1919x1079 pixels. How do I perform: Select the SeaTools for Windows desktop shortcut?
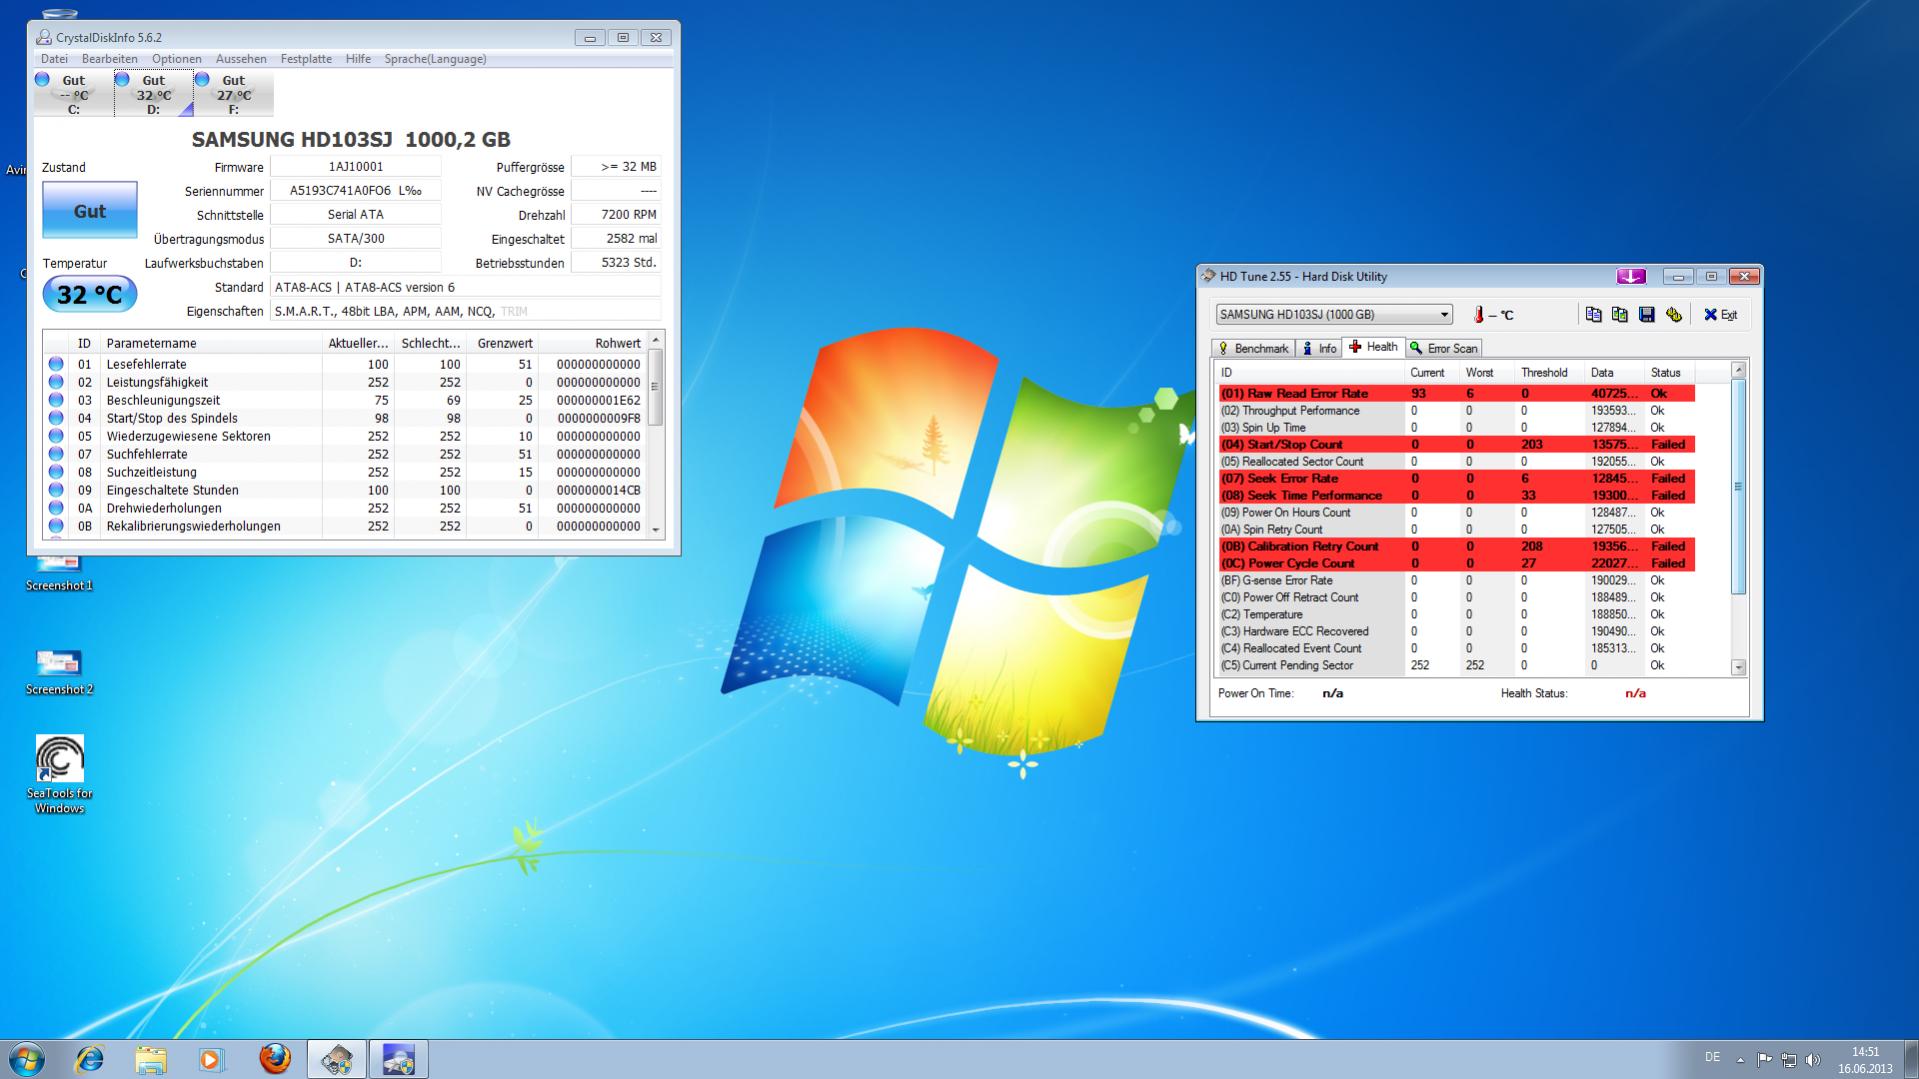coord(59,775)
